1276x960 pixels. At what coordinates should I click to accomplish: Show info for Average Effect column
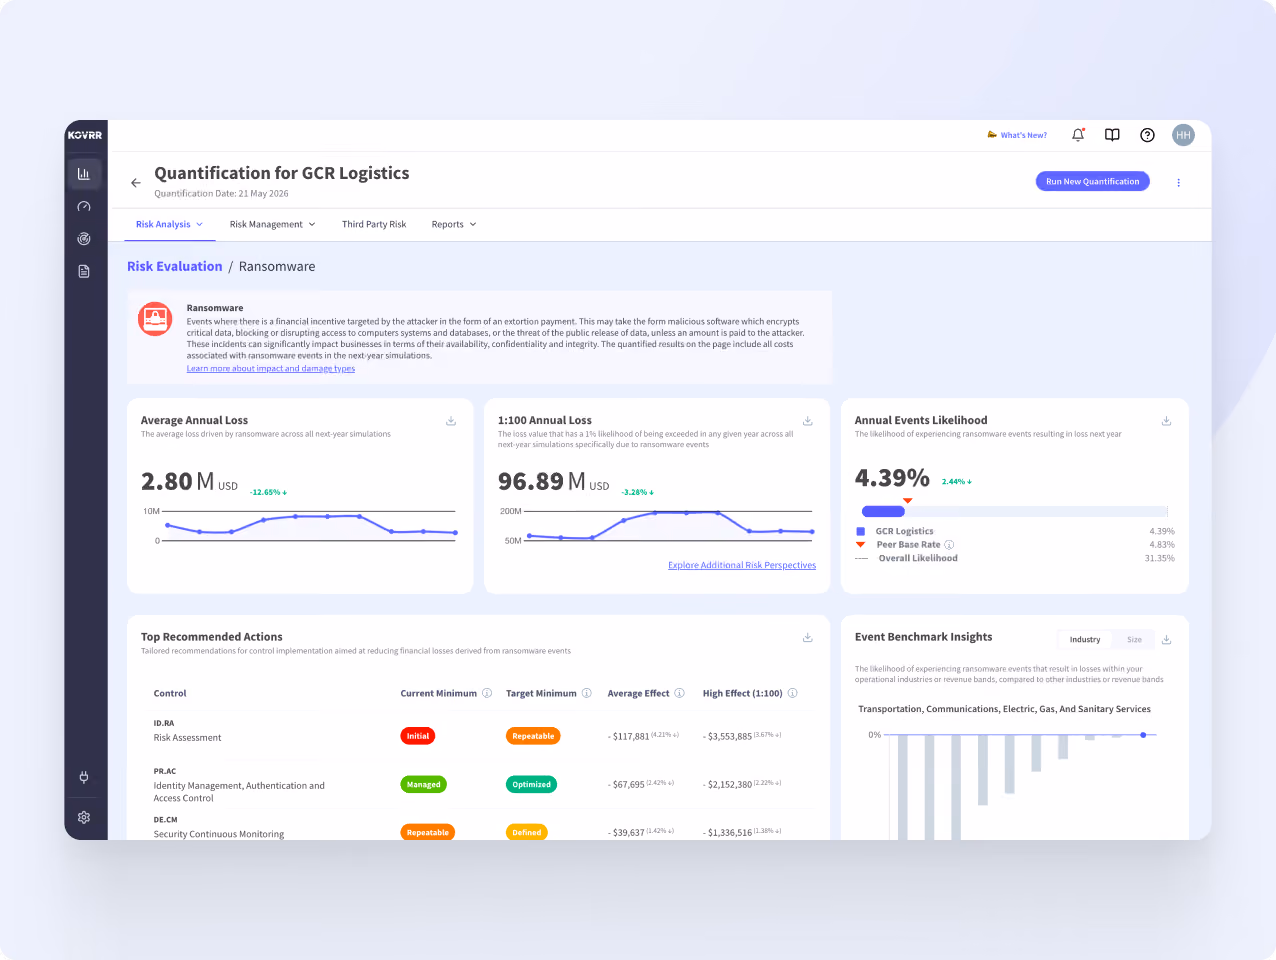[x=680, y=693]
